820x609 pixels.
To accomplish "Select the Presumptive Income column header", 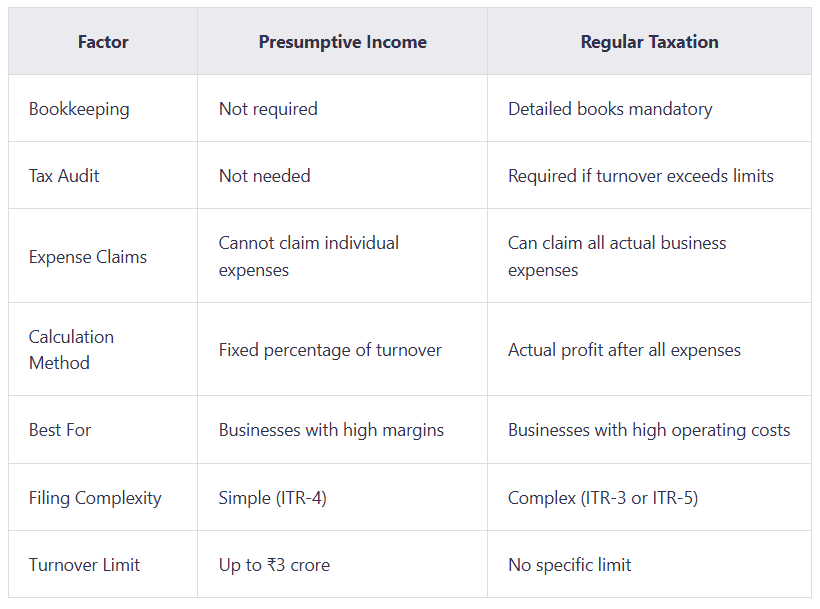I will 343,42.
